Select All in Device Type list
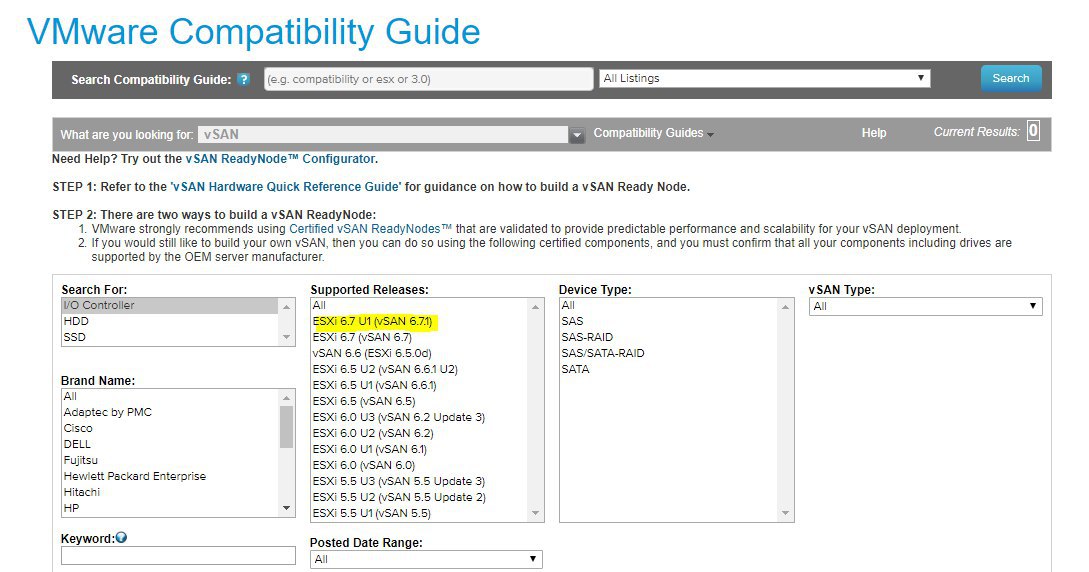 [x=668, y=305]
